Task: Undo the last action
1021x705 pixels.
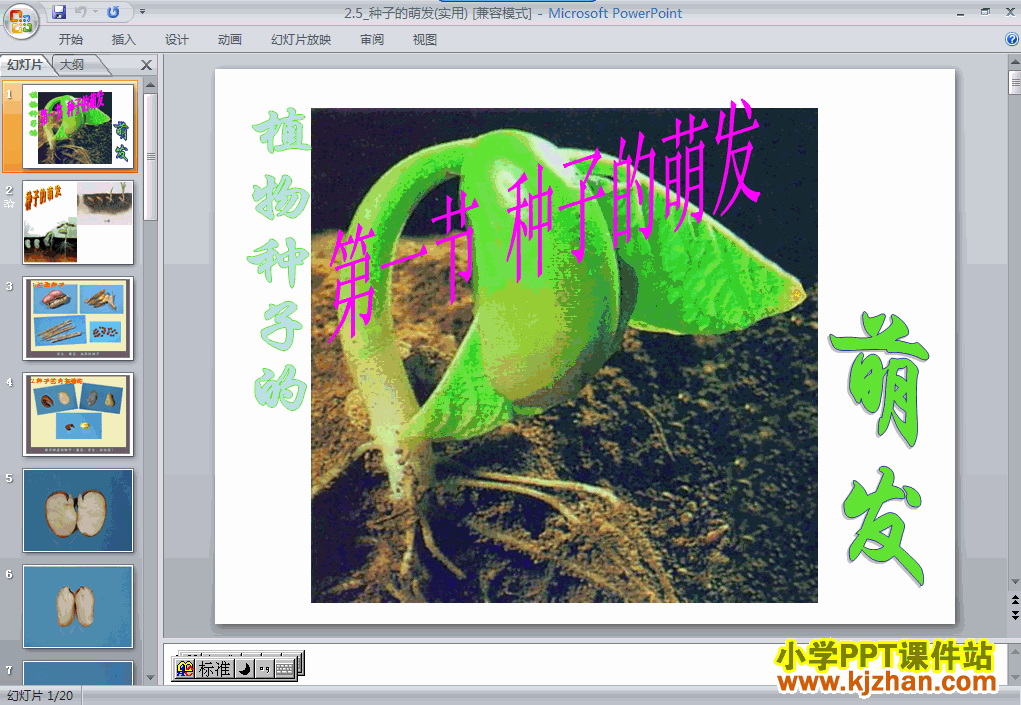Action: pos(81,12)
